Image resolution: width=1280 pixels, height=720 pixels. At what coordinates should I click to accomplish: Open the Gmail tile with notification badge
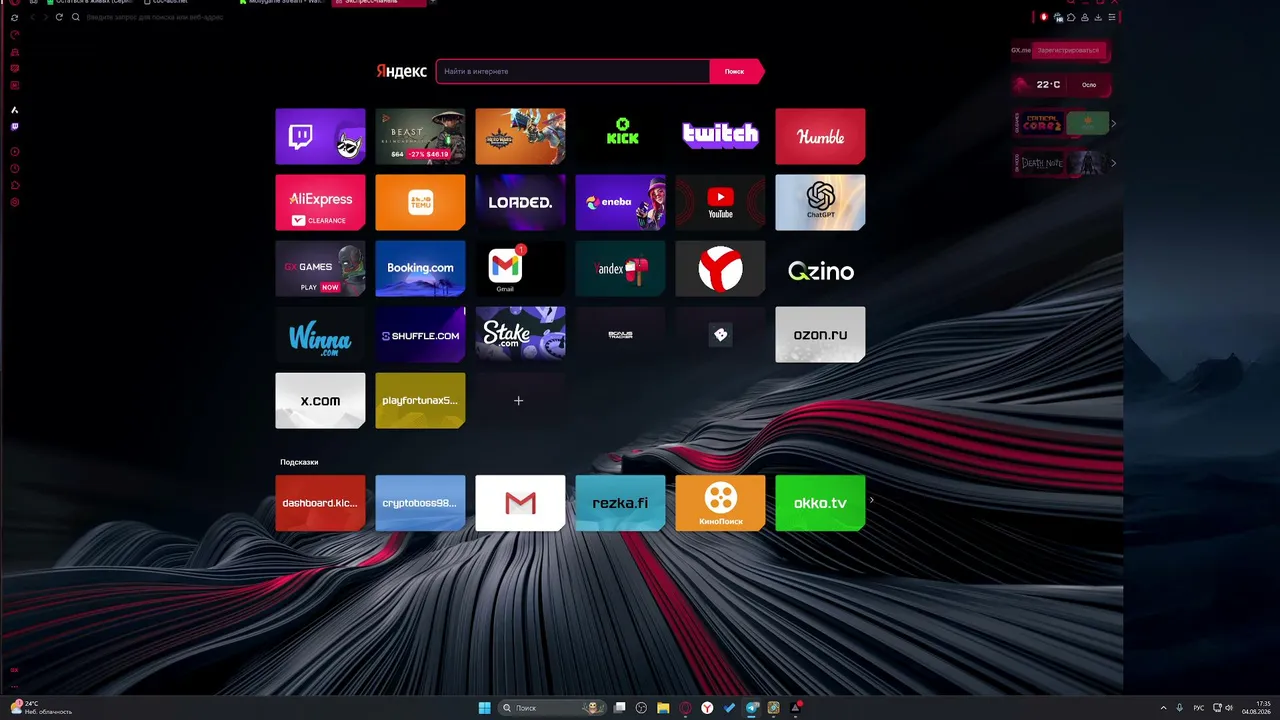tap(520, 268)
